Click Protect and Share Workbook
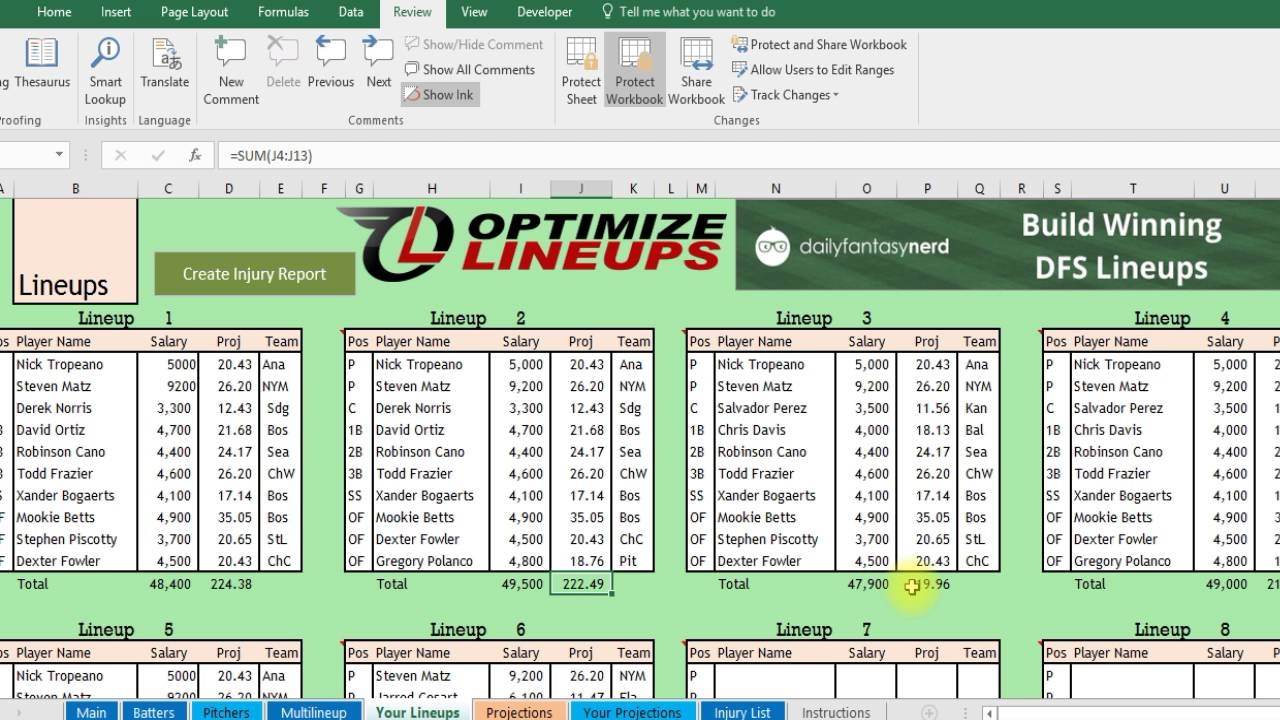The height and width of the screenshot is (720, 1280). 819,44
